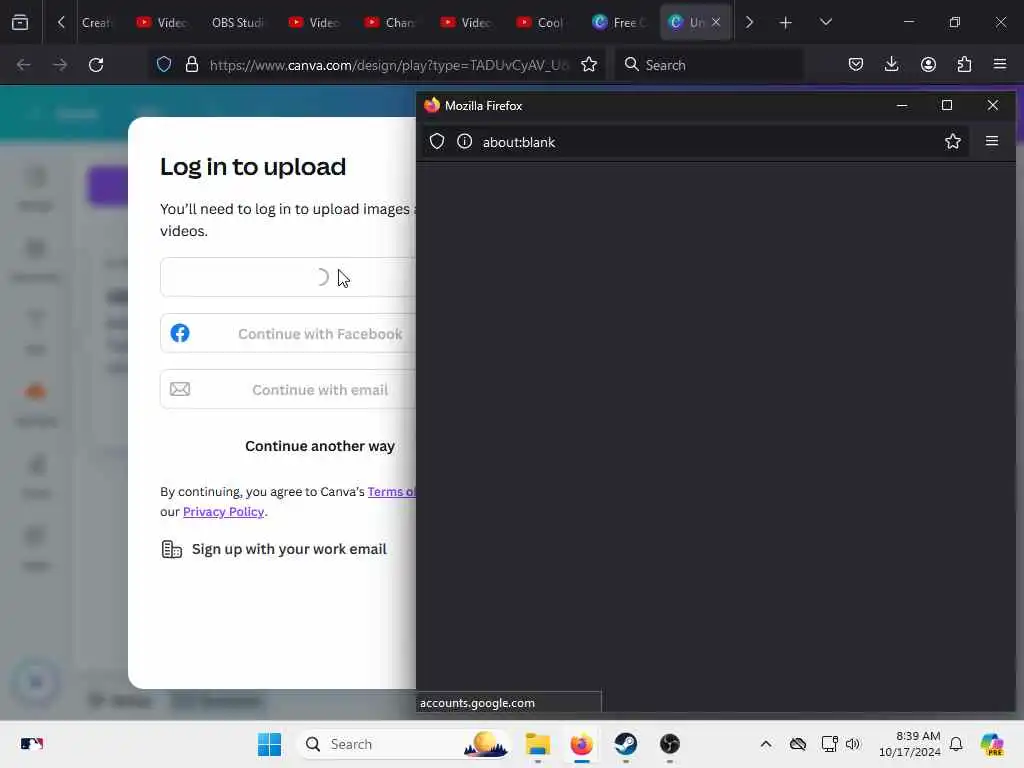Switch to the 'OBS Studi' tab

[237, 22]
